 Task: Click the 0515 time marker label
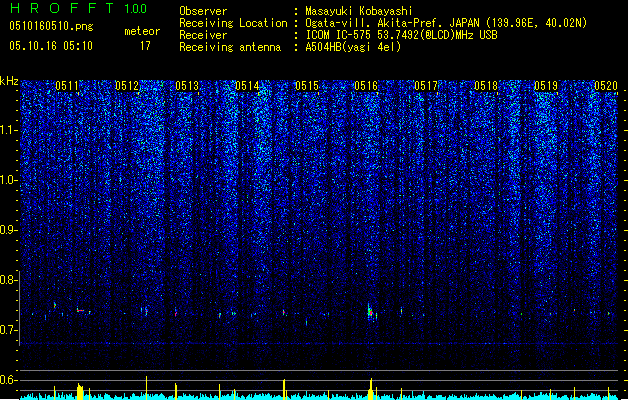(x=307, y=86)
